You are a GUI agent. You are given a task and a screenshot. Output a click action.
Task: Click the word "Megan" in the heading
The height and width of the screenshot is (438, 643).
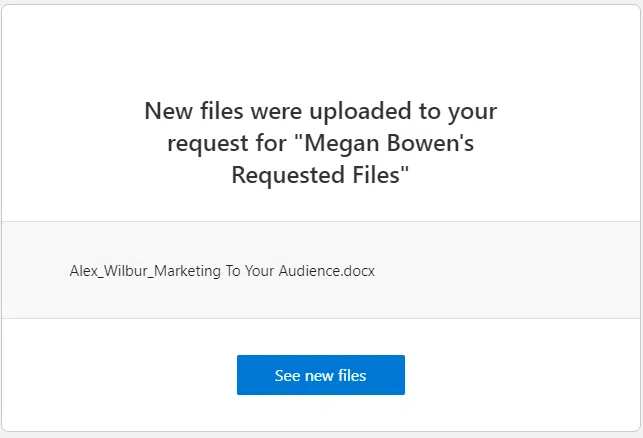(x=343, y=143)
